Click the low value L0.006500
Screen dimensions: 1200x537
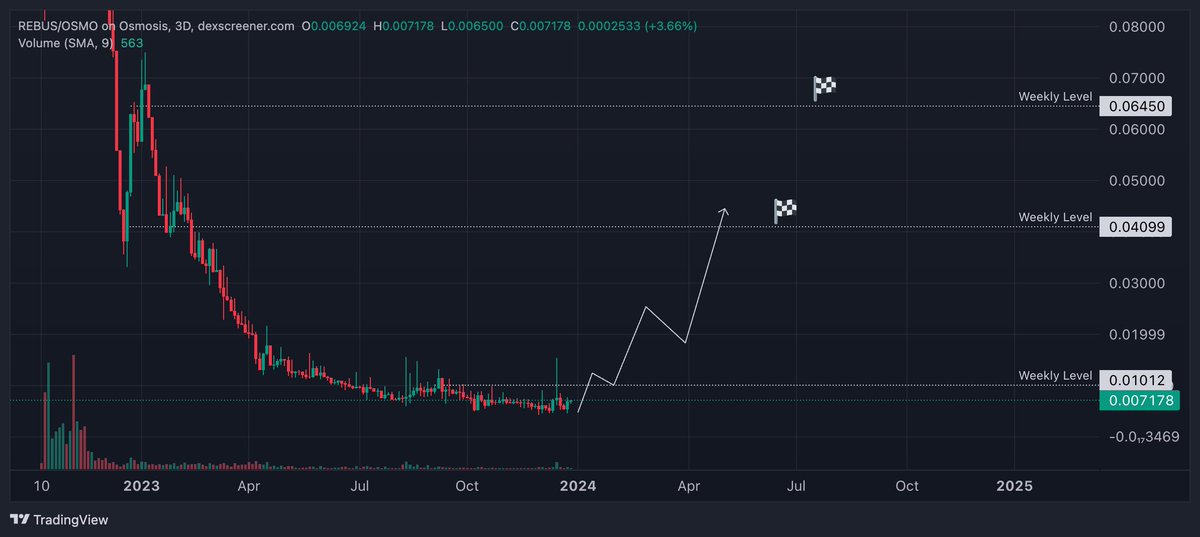pos(473,25)
